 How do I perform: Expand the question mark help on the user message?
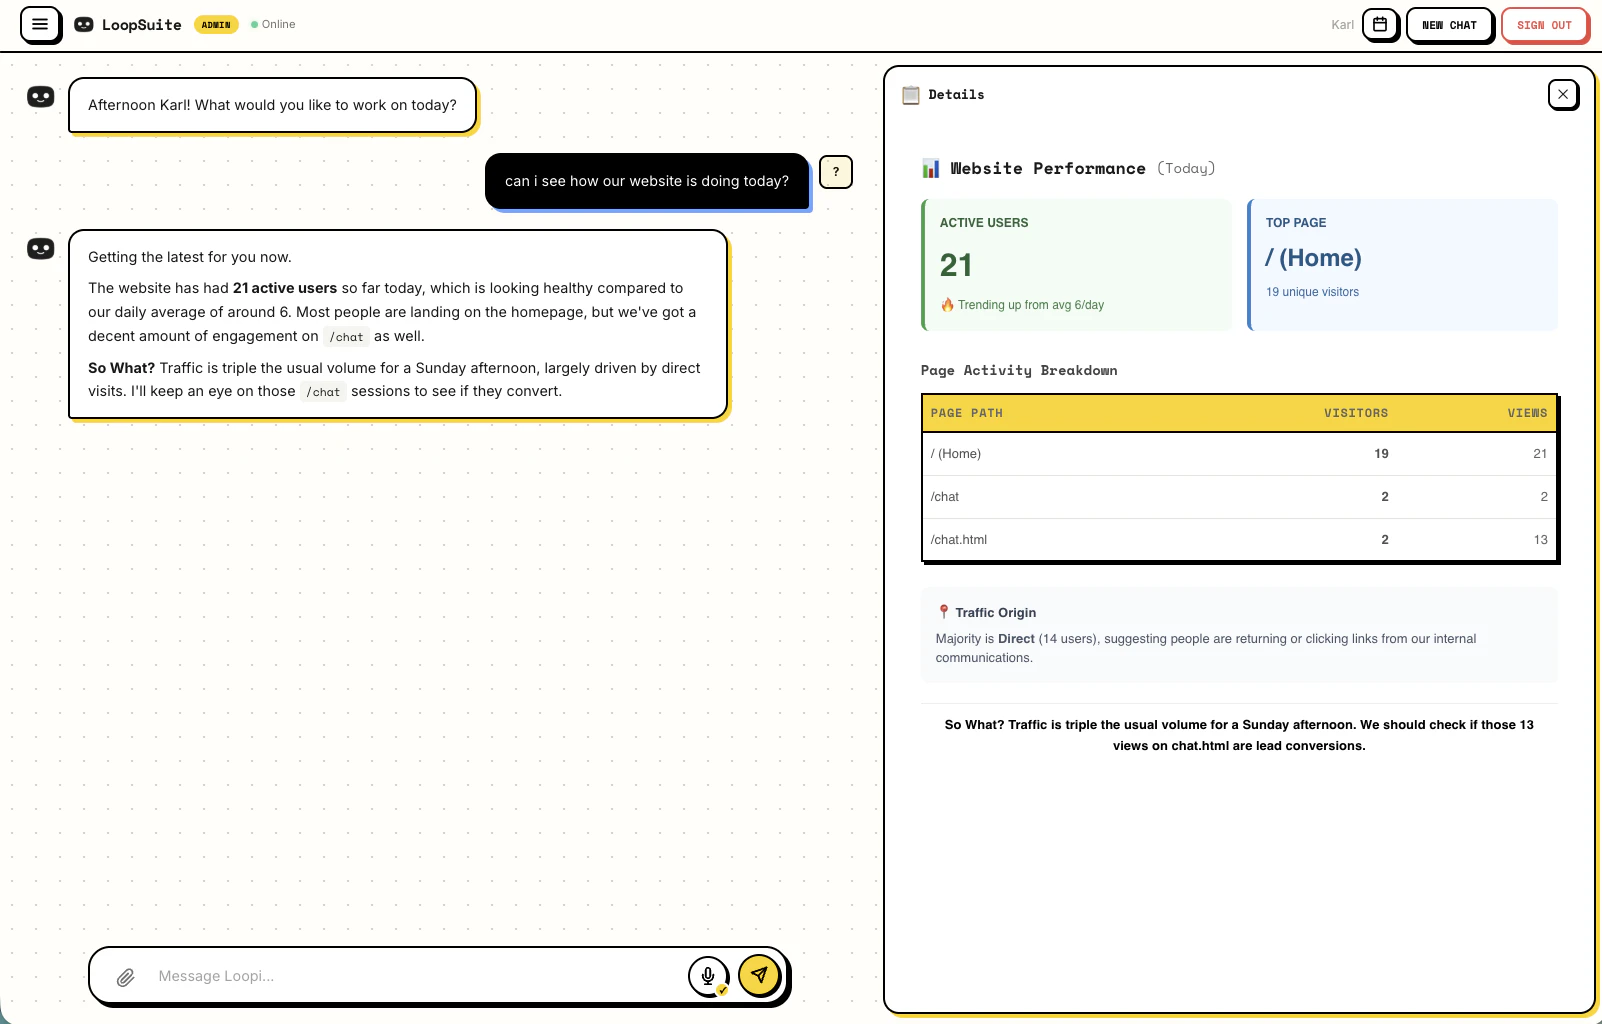[x=836, y=172]
